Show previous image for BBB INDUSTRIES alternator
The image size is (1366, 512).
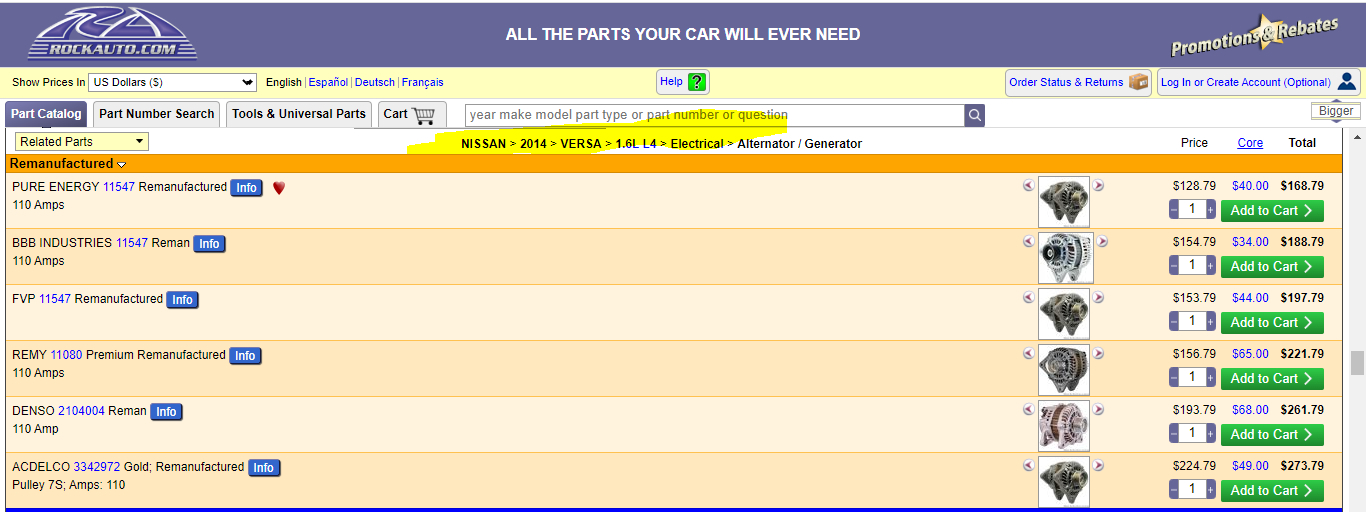click(x=1029, y=241)
